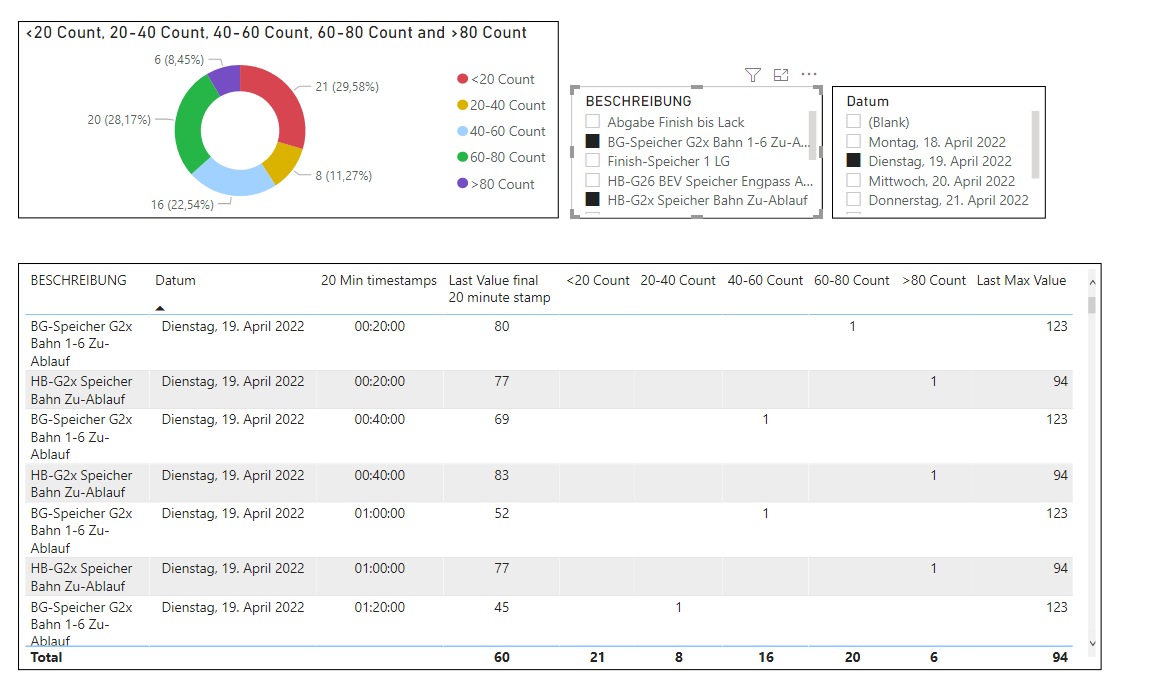Click the BESCHREIBUNG slicer header
This screenshot has width=1175, height=690.
point(638,101)
